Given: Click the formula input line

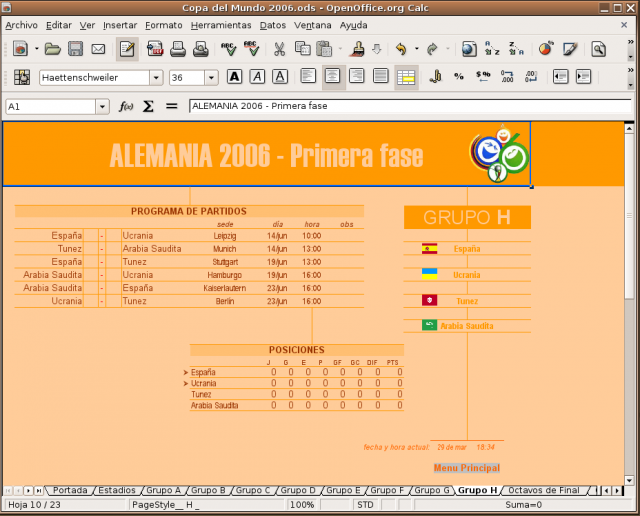Looking at the screenshot, I should (410, 106).
